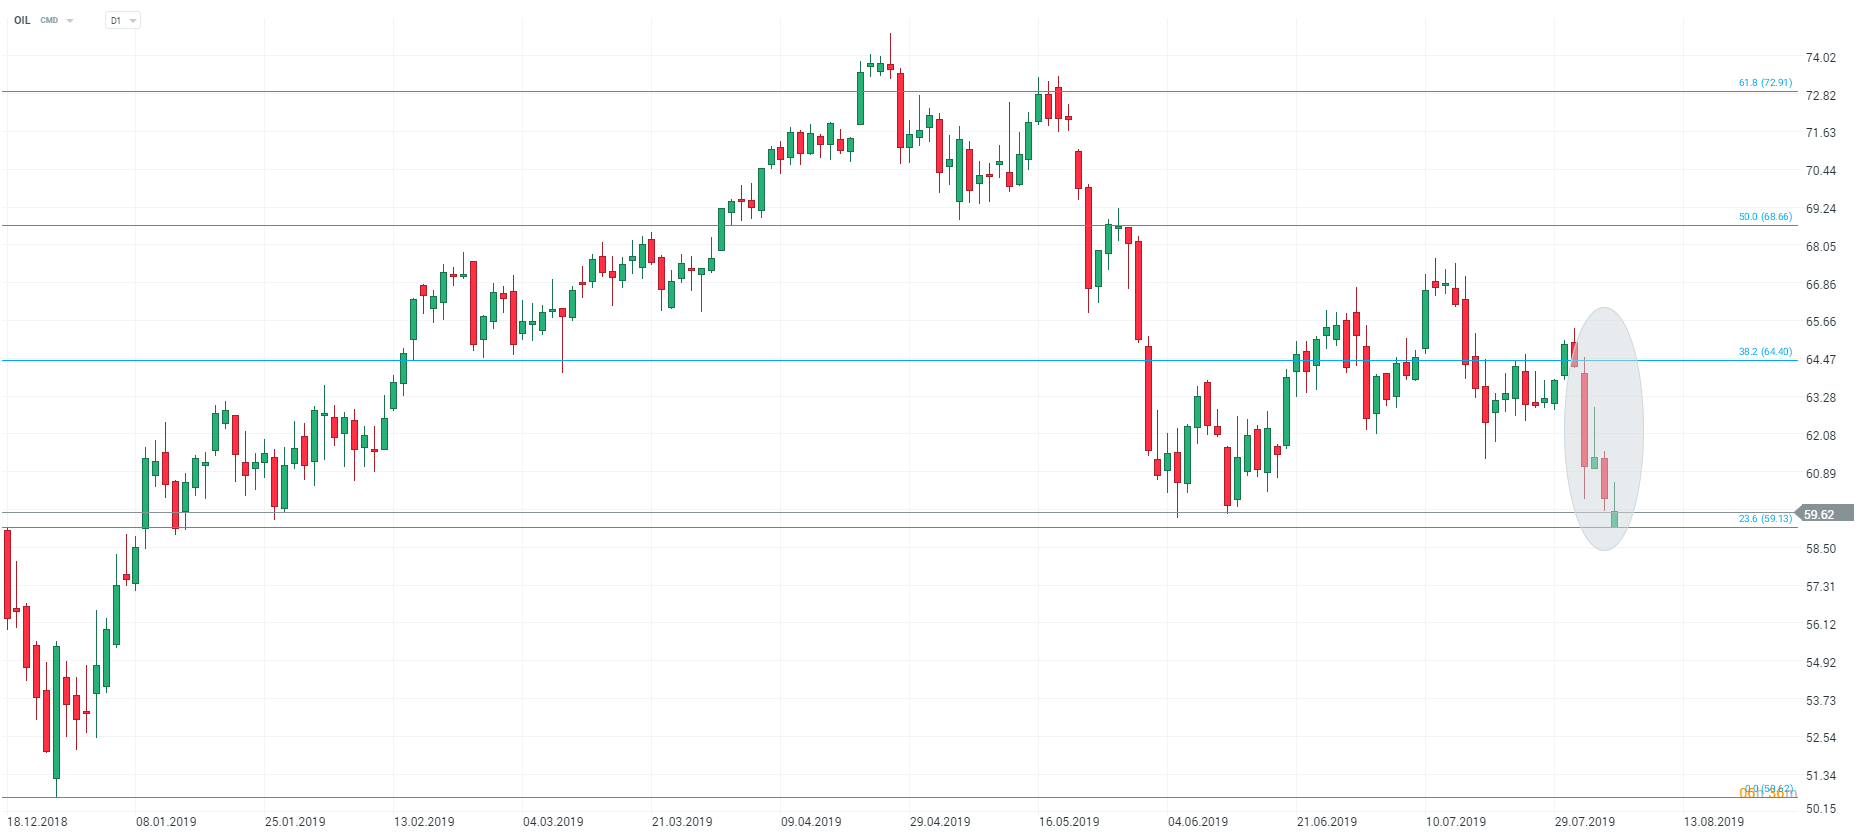
Task: Select the 38.2 (64.40) Fibonacci level label
Action: (x=1765, y=352)
